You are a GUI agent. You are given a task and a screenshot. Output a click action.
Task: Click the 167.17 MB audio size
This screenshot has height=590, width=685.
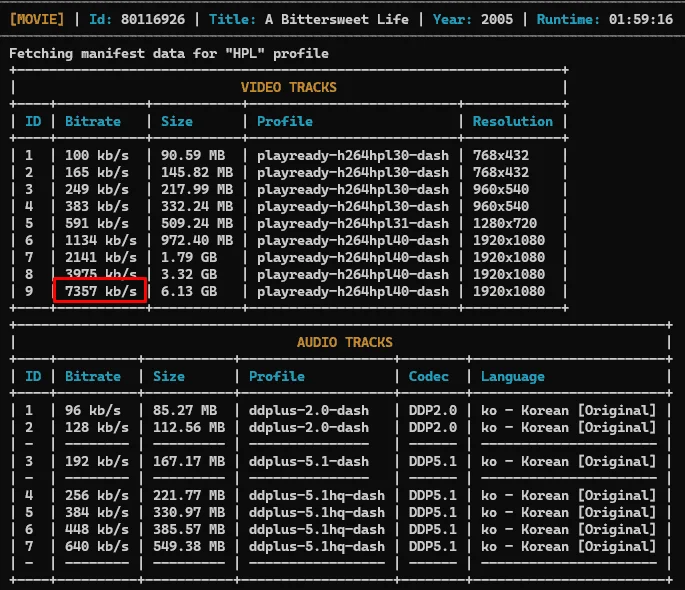point(189,462)
